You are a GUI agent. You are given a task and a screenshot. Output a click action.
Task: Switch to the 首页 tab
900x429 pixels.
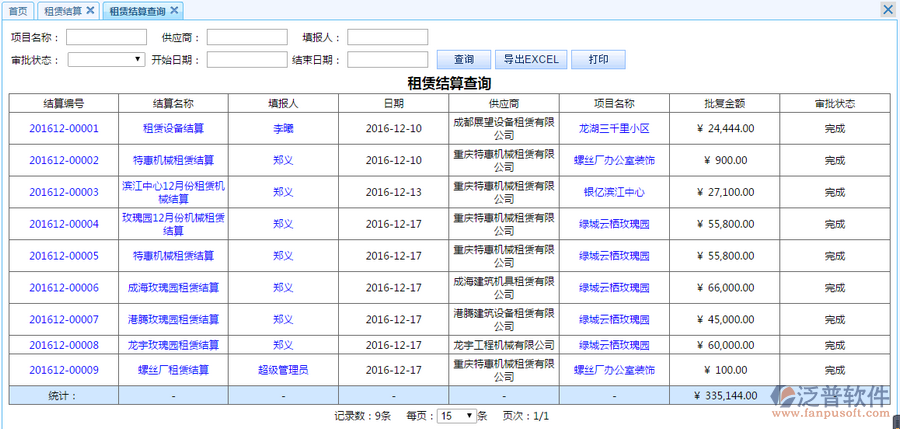click(x=18, y=11)
